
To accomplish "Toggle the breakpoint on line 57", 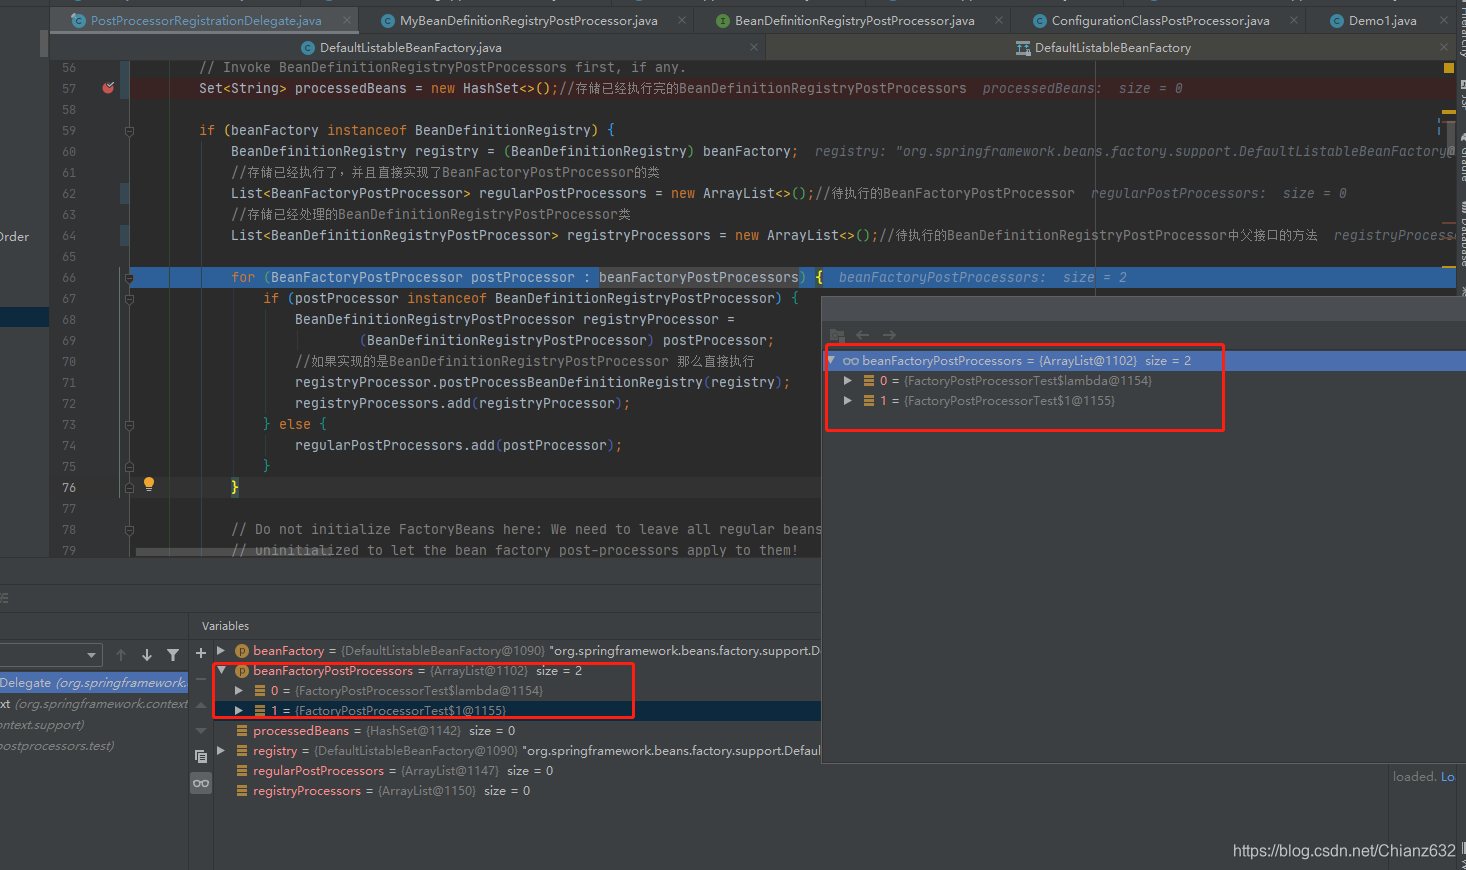I will click(109, 88).
